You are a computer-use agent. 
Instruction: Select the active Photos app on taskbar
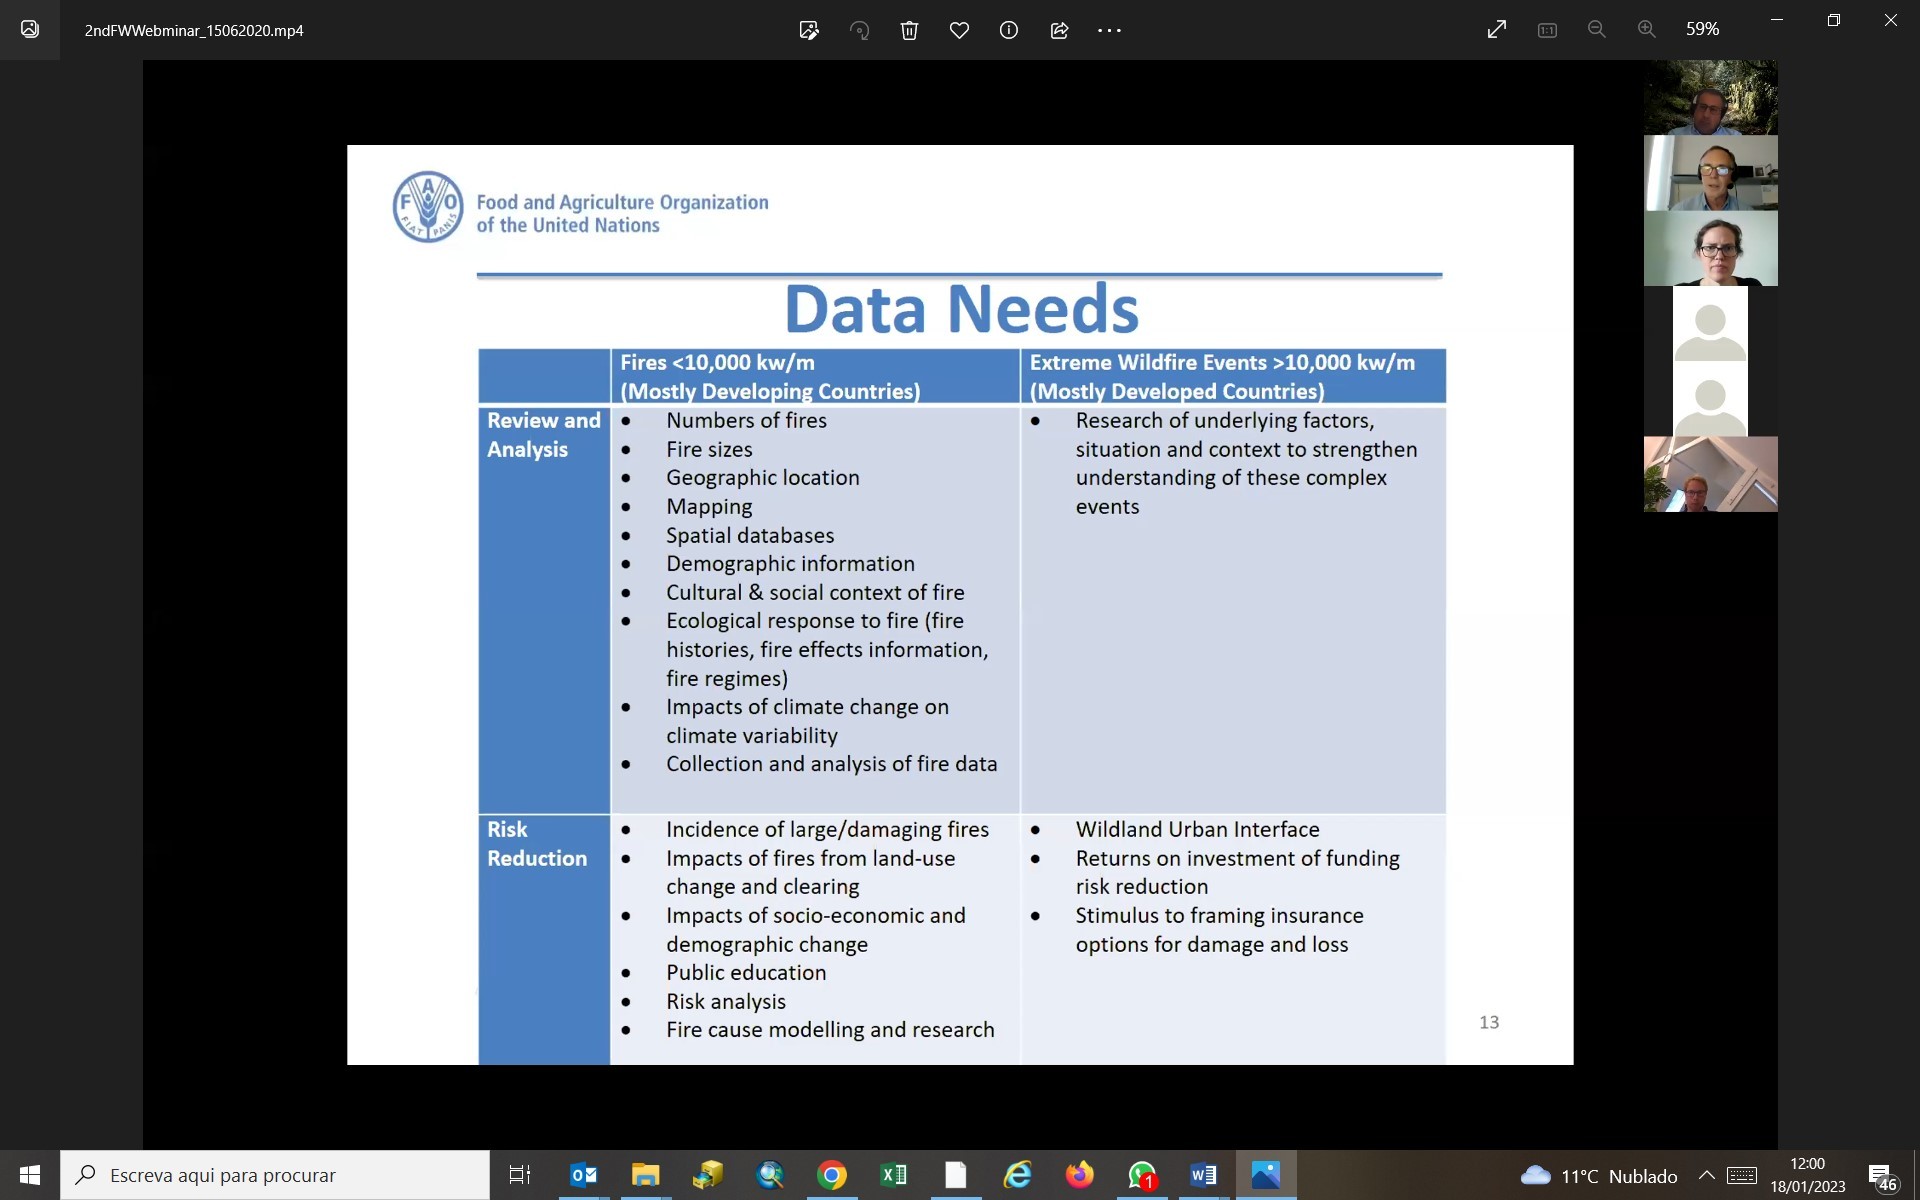(1266, 1175)
